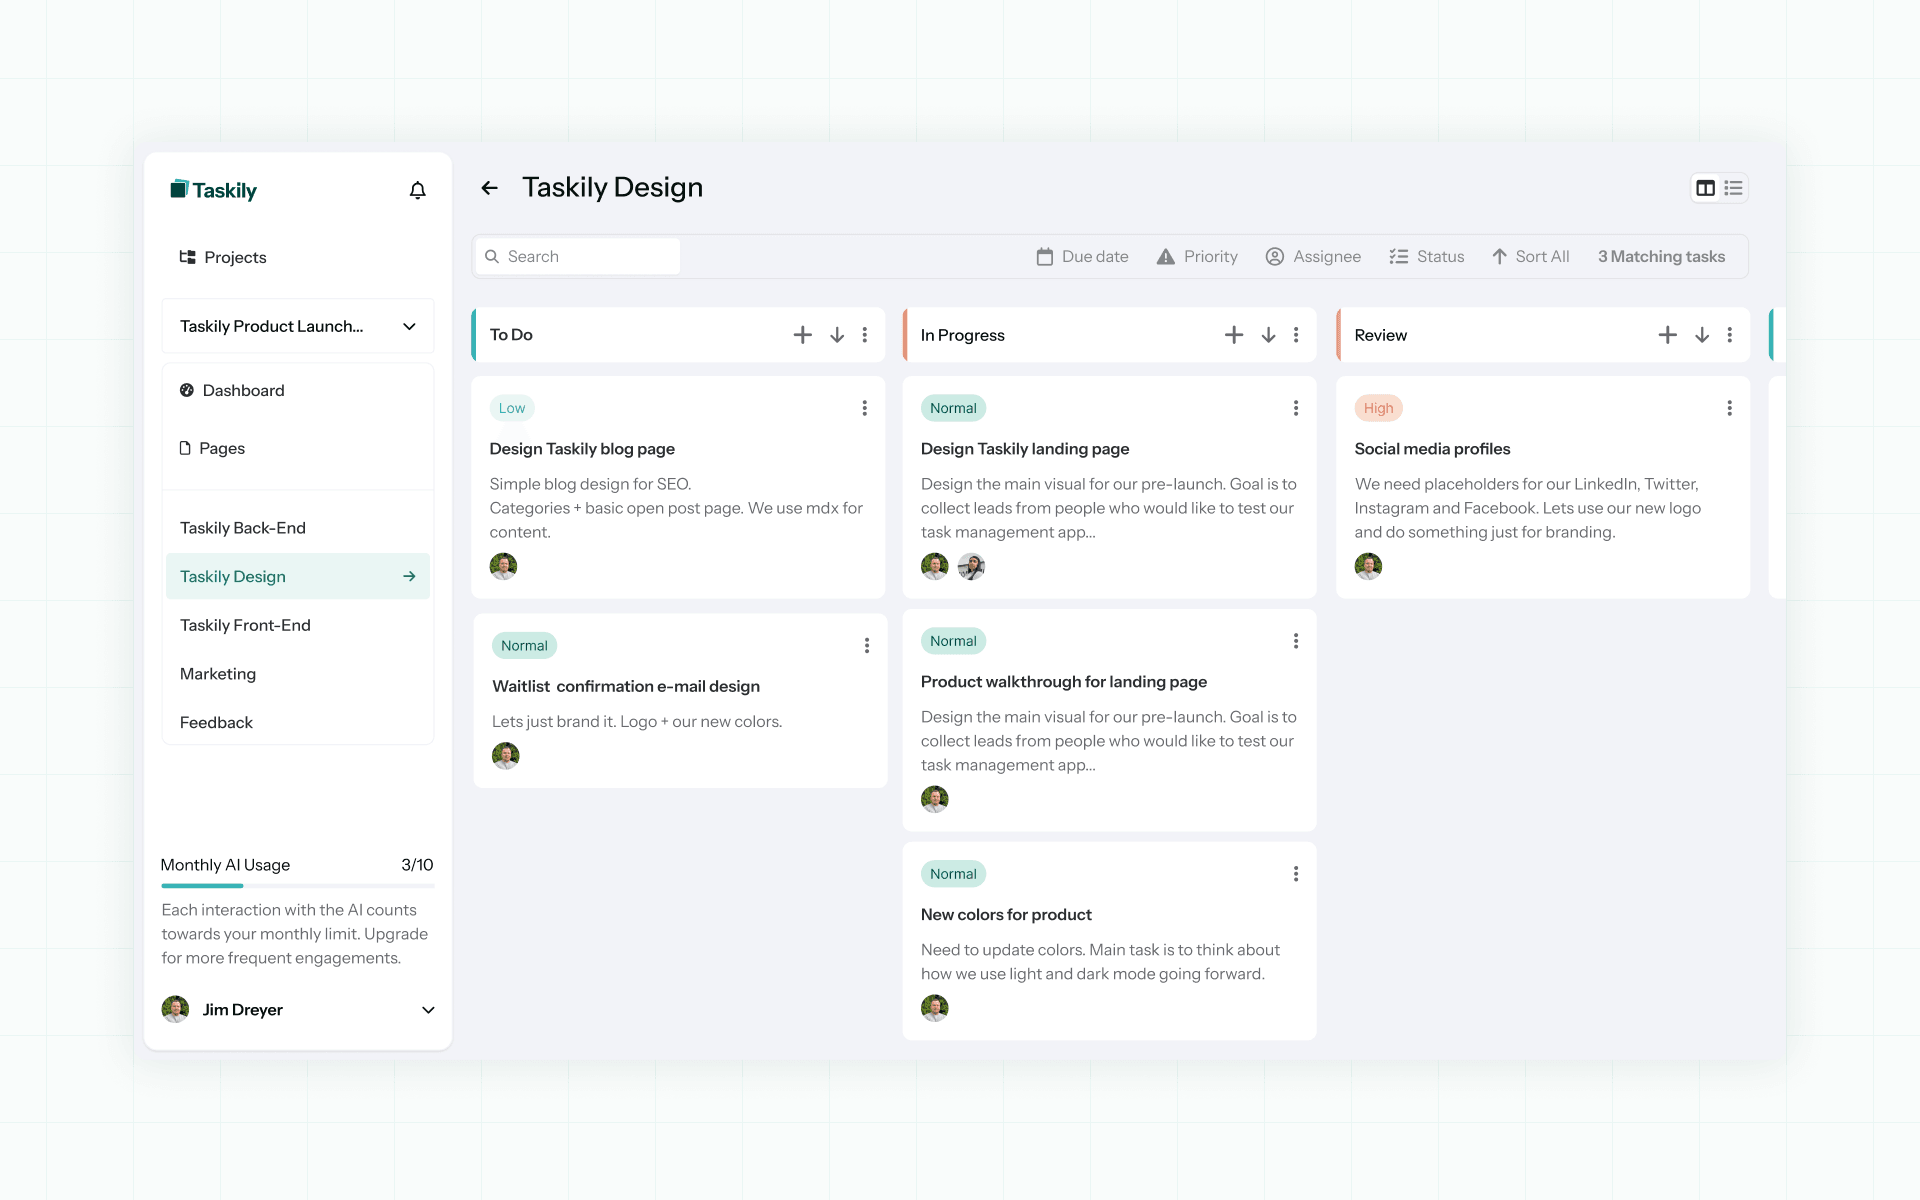This screenshot has width=1920, height=1200.
Task: Expand the Jim Dreyer account menu
Action: [428, 1010]
